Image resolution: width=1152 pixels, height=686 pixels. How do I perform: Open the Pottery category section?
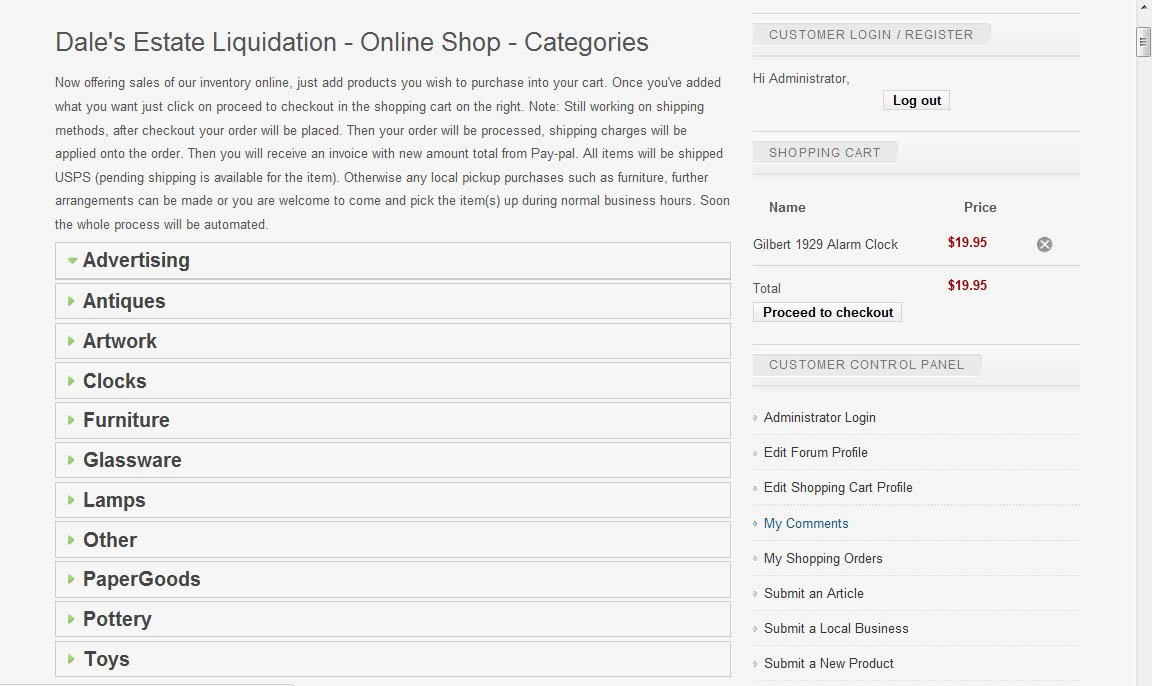117,619
